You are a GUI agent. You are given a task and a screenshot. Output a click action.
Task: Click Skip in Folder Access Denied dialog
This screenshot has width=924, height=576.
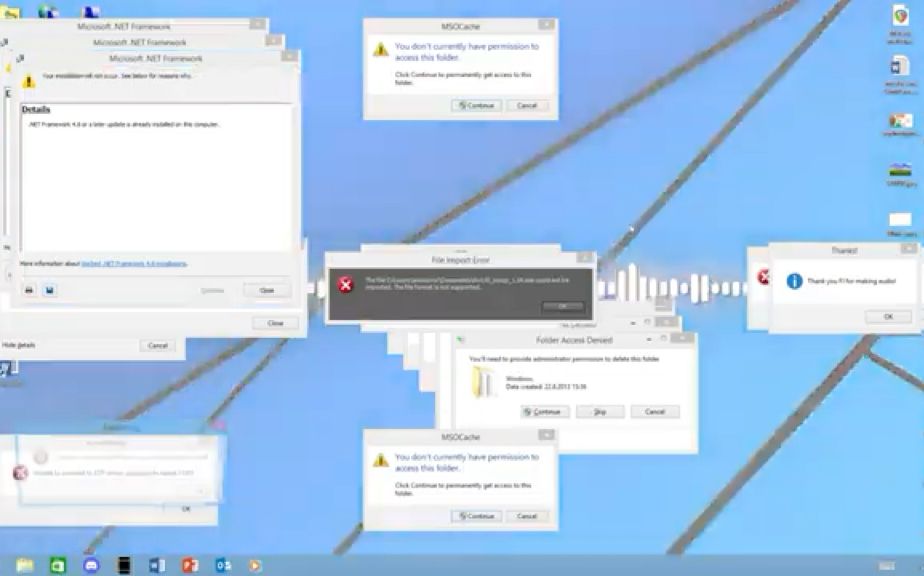600,412
